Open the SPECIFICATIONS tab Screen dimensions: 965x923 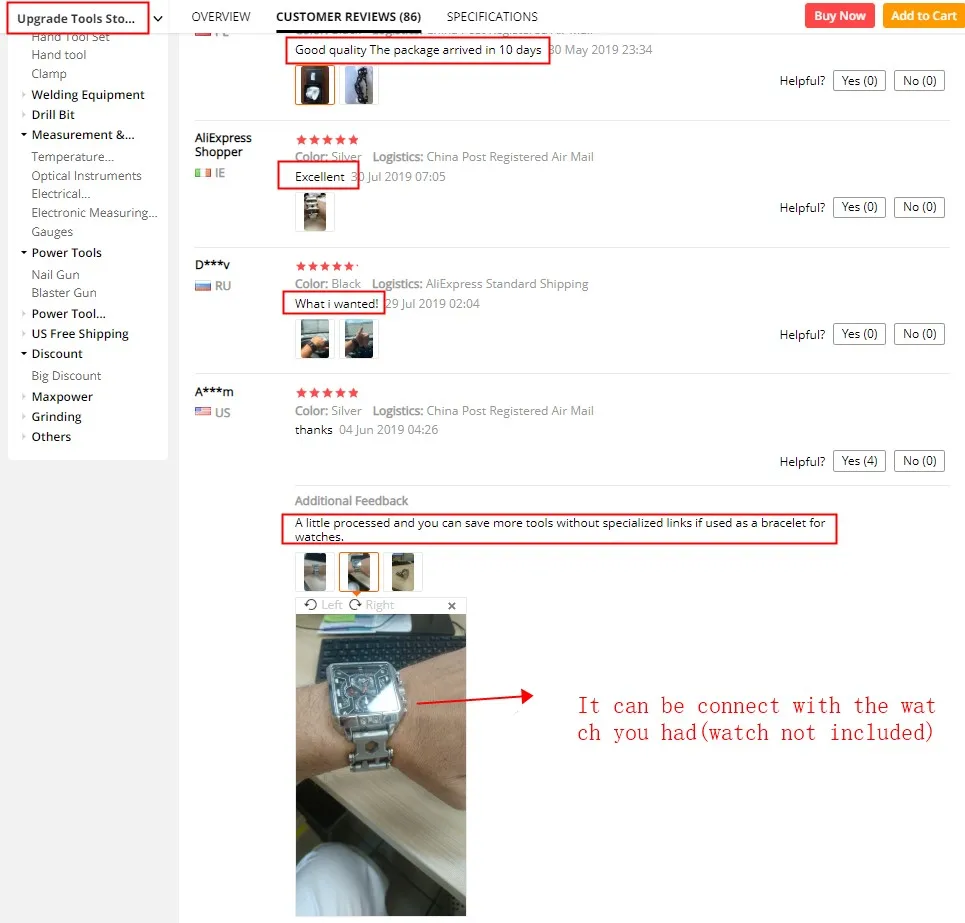coord(492,17)
